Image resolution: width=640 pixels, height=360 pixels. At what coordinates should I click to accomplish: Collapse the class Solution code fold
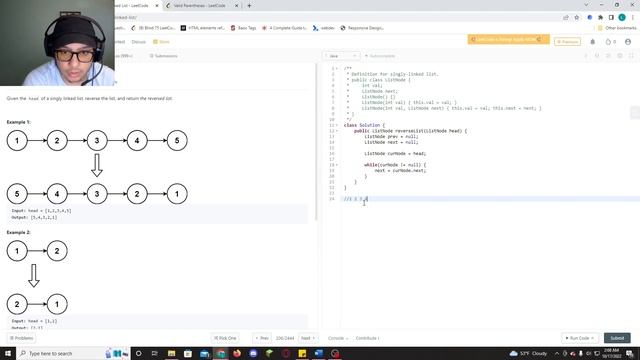point(337,125)
